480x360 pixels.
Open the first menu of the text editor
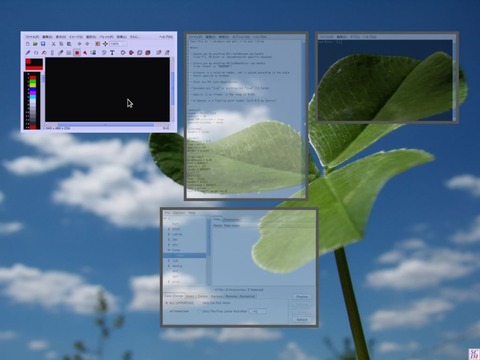pos(194,37)
